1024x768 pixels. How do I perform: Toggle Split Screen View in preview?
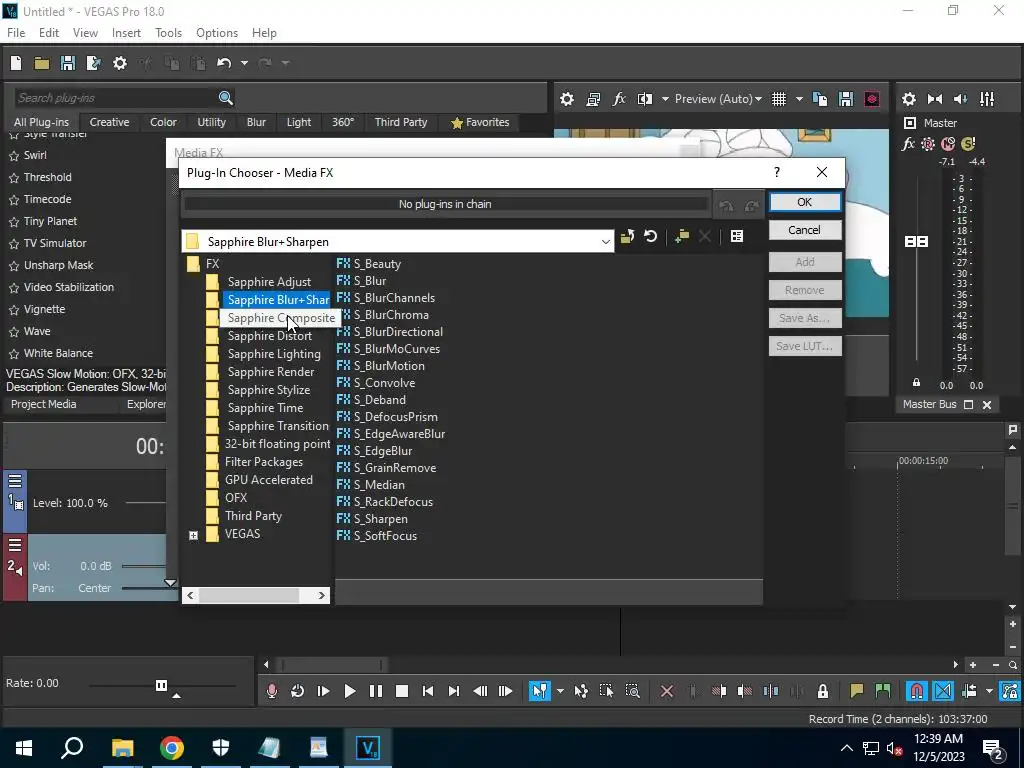pyautogui.click(x=645, y=99)
